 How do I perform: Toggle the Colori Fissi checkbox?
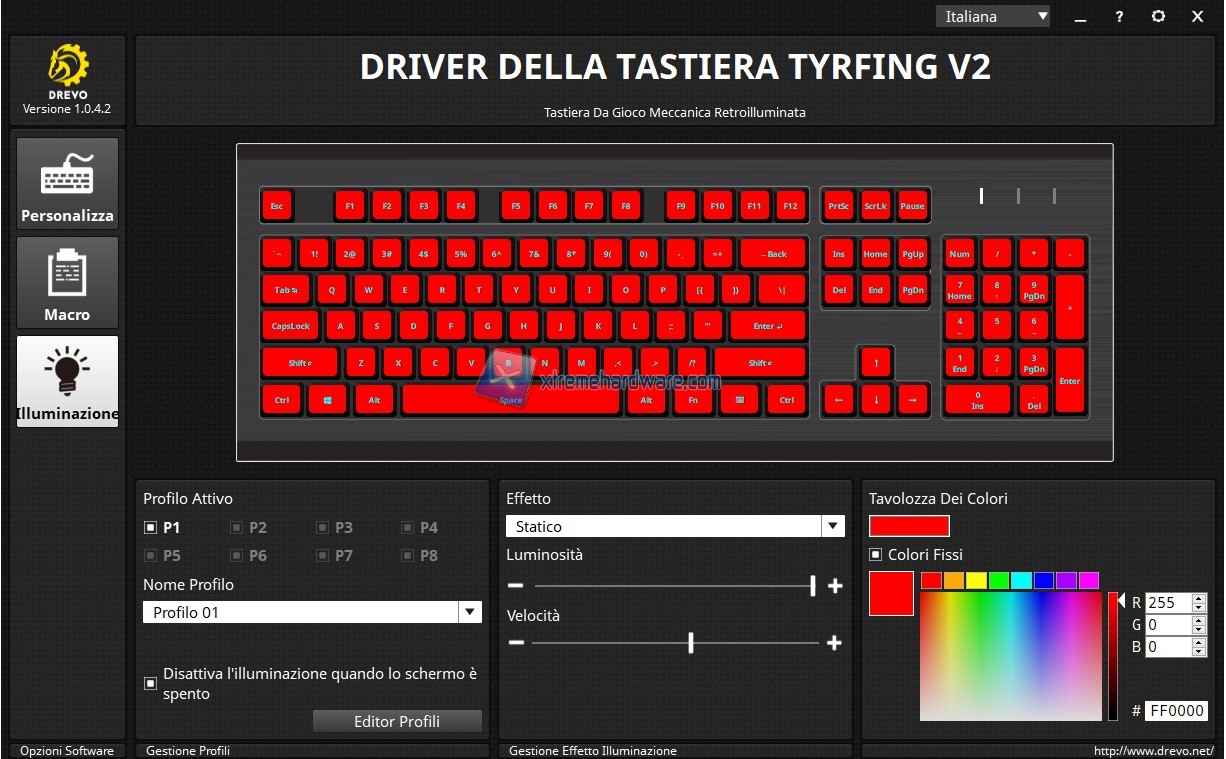[876, 555]
